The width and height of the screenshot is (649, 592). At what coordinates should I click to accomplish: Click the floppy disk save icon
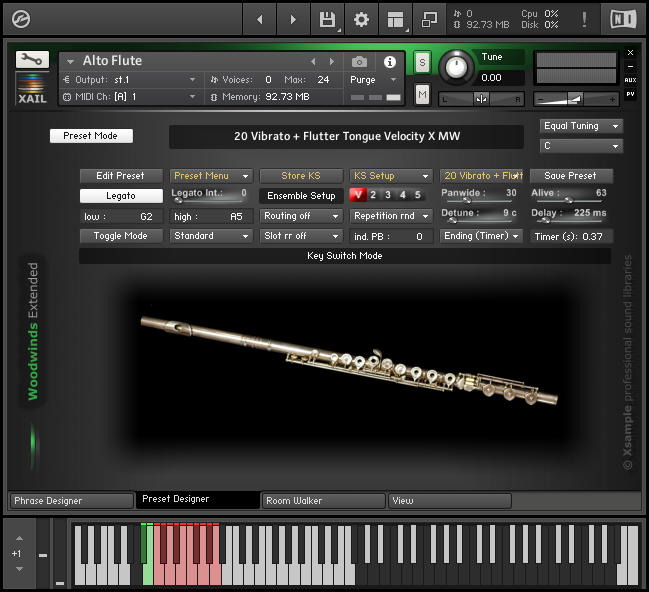327,19
